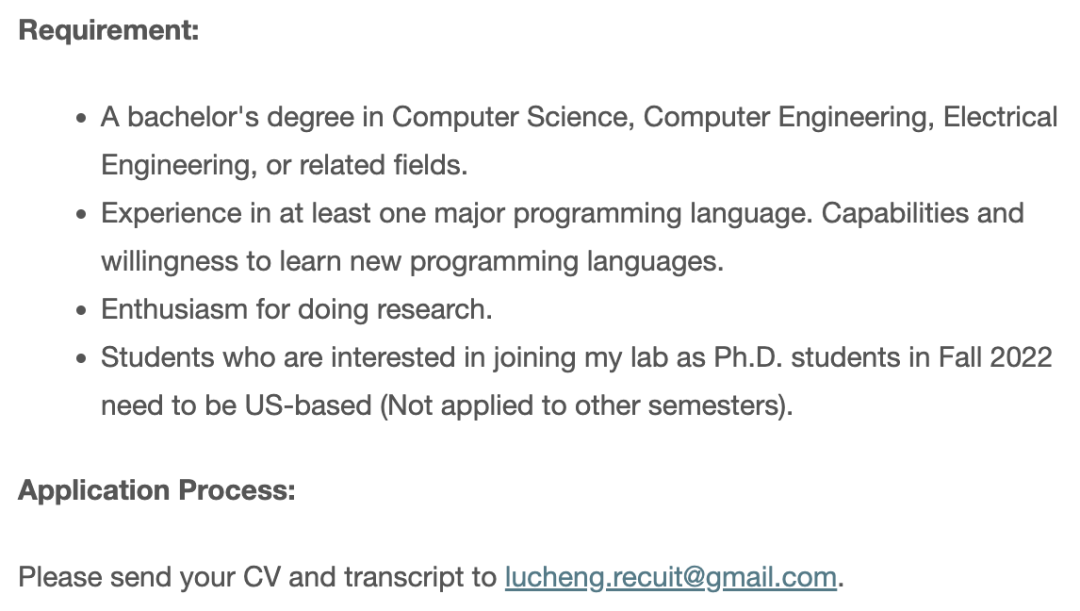Viewport: 1080px width, 611px height.
Task: Click the text "willingness to learn new programming languages"
Action: pyautogui.click(x=411, y=261)
